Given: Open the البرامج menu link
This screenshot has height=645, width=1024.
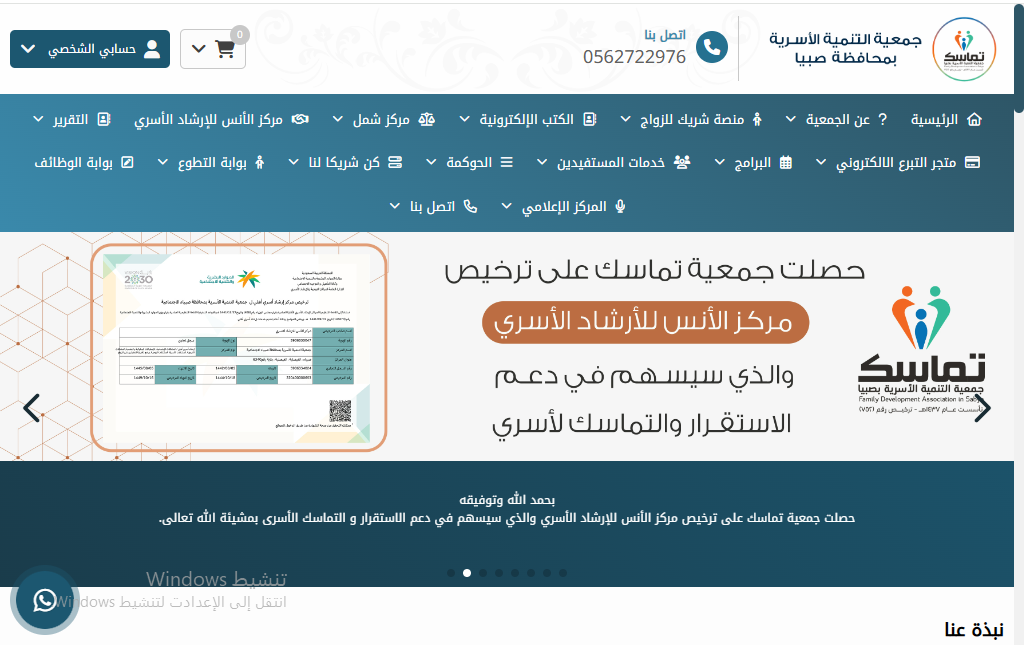Looking at the screenshot, I should [x=753, y=163].
